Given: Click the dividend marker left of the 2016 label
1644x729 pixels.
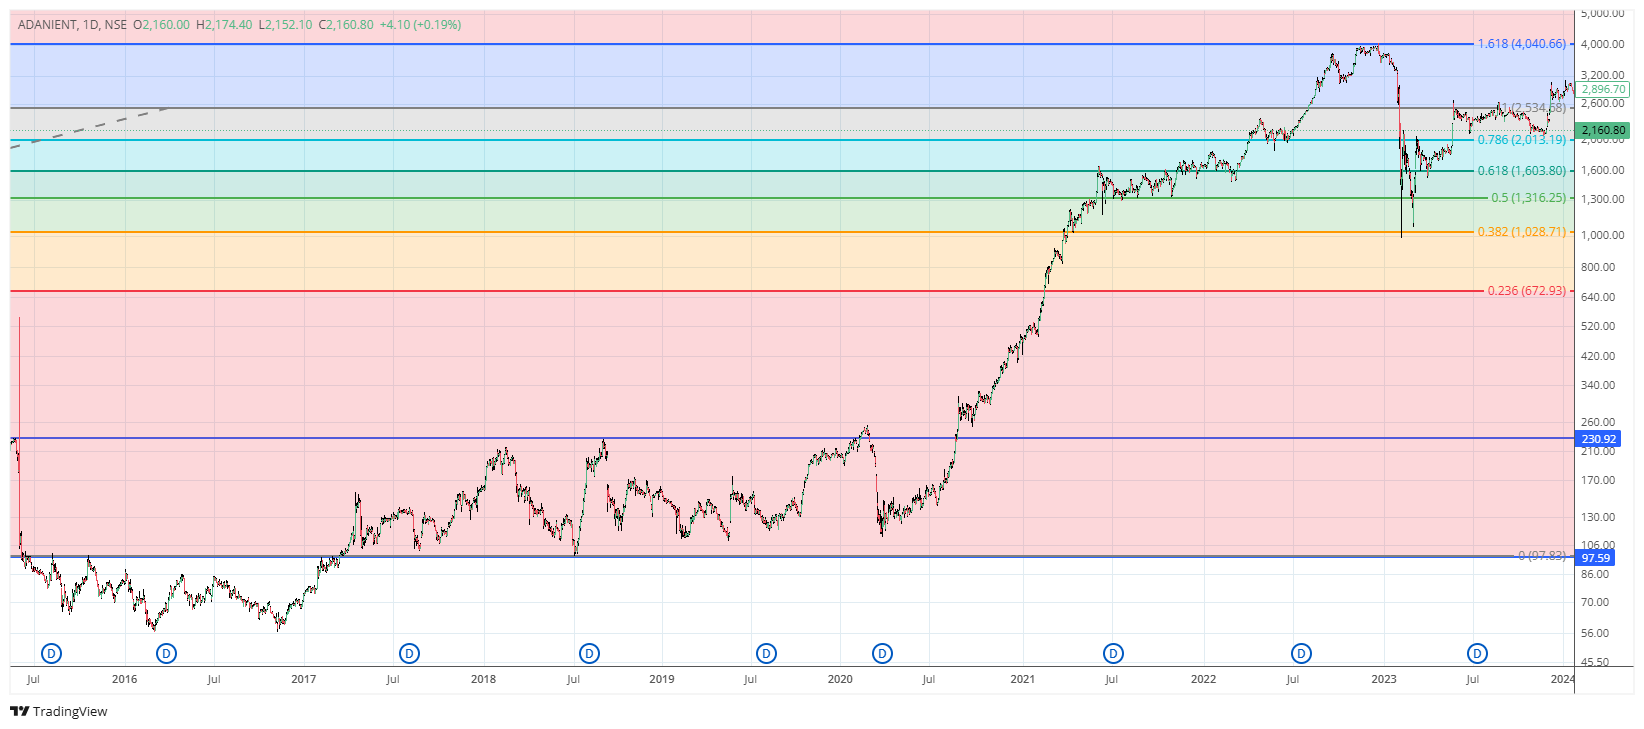Looking at the screenshot, I should tap(52, 654).
